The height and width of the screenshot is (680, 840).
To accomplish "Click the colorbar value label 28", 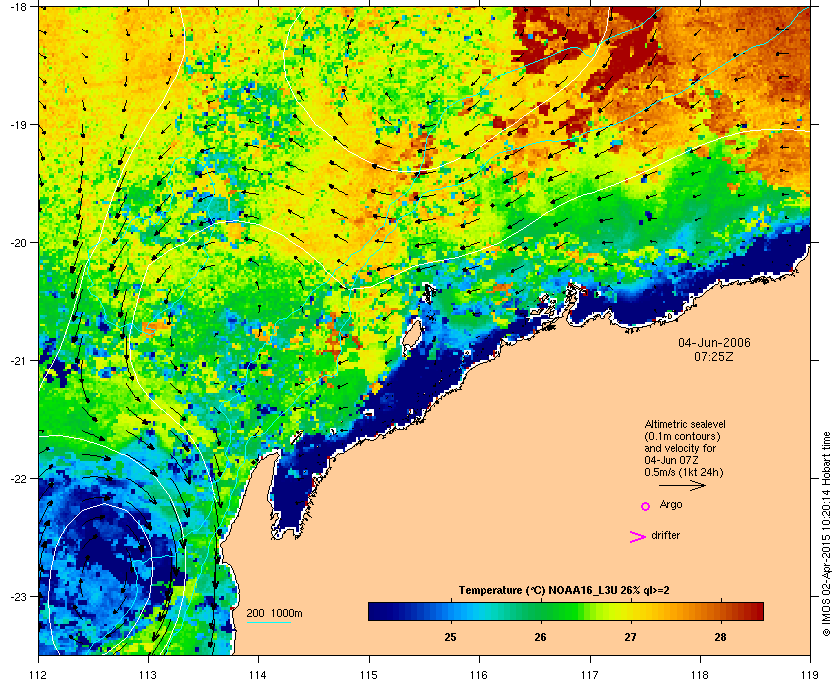I will click(x=720, y=637).
